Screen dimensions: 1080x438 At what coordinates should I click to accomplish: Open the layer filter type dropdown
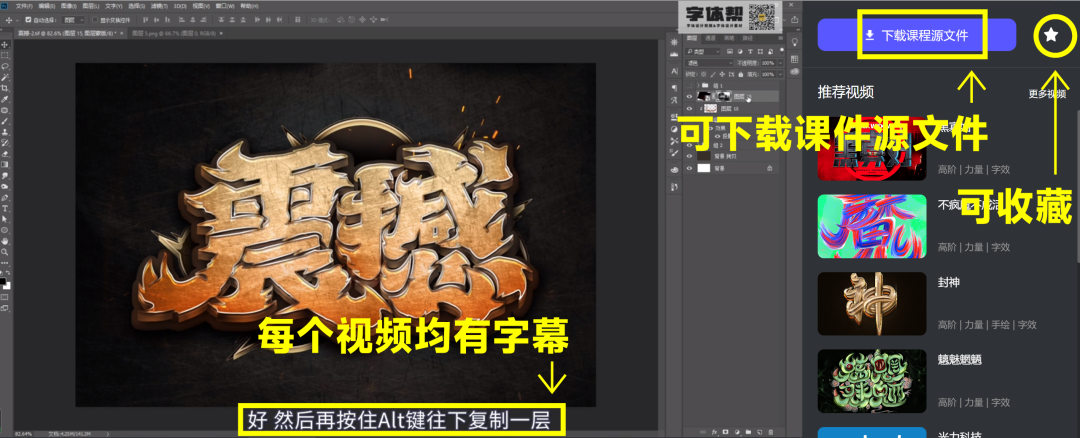click(703, 52)
